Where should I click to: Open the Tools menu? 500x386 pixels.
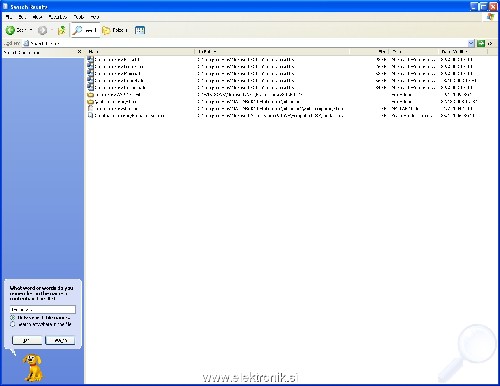pyautogui.click(x=79, y=17)
